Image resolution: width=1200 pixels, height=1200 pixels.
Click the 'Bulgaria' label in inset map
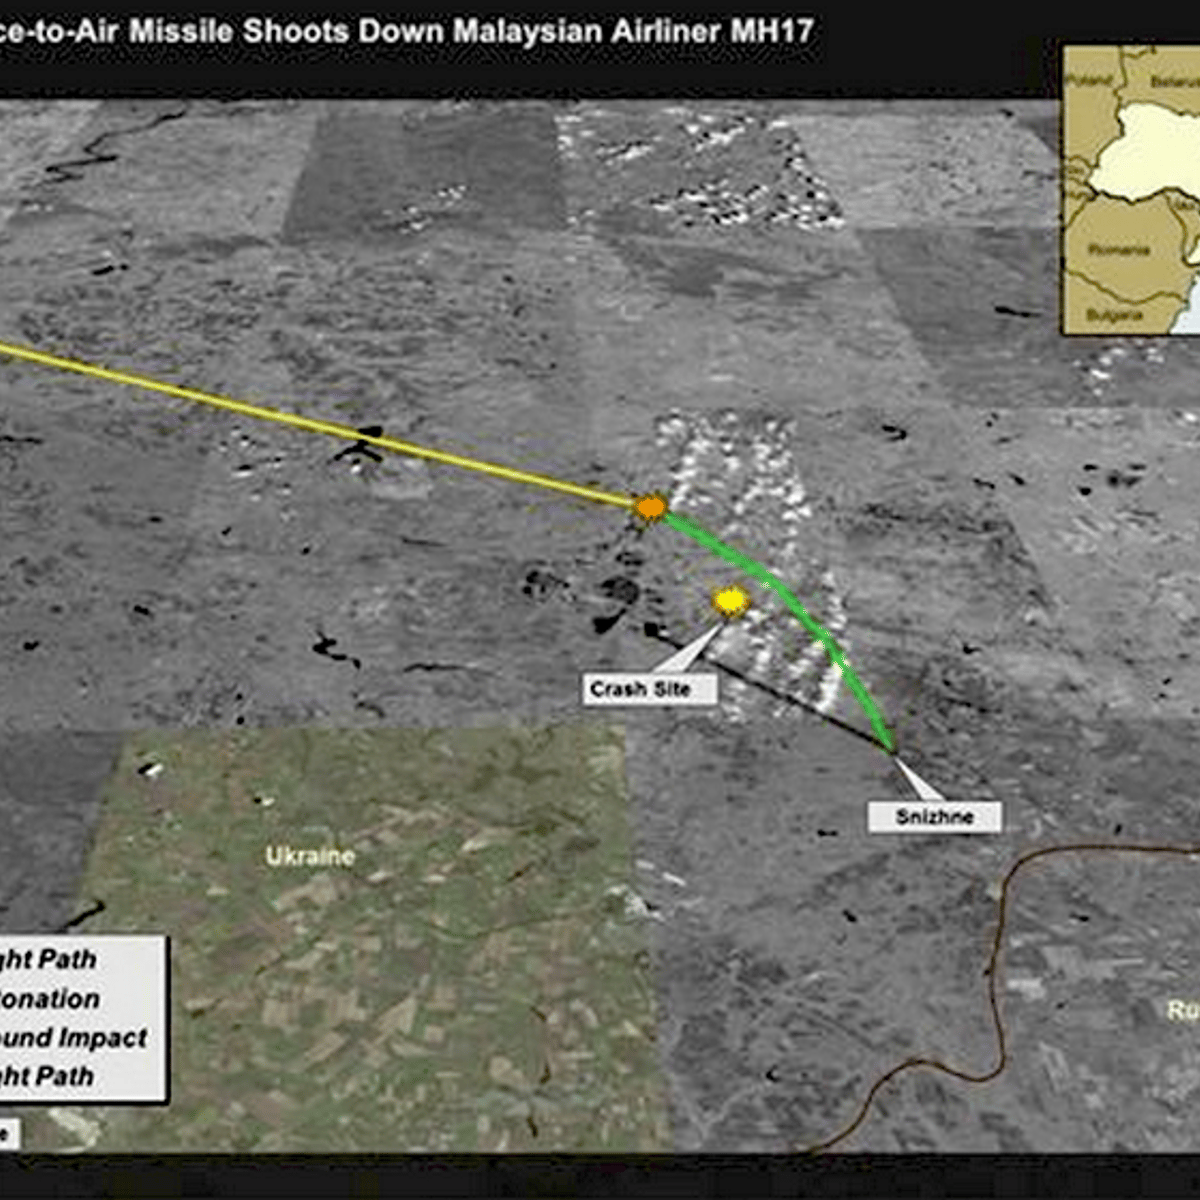click(1114, 314)
